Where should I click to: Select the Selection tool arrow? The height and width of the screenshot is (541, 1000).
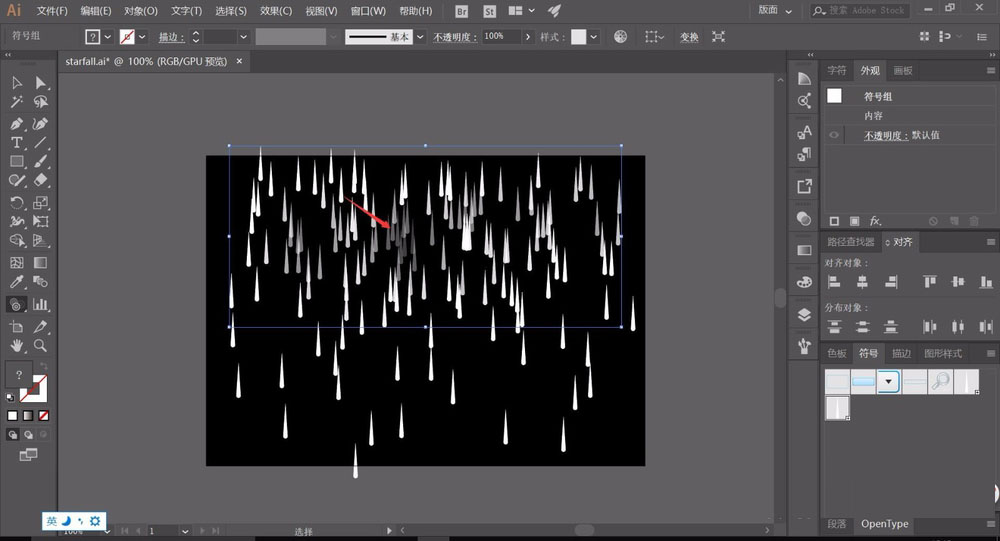17,83
